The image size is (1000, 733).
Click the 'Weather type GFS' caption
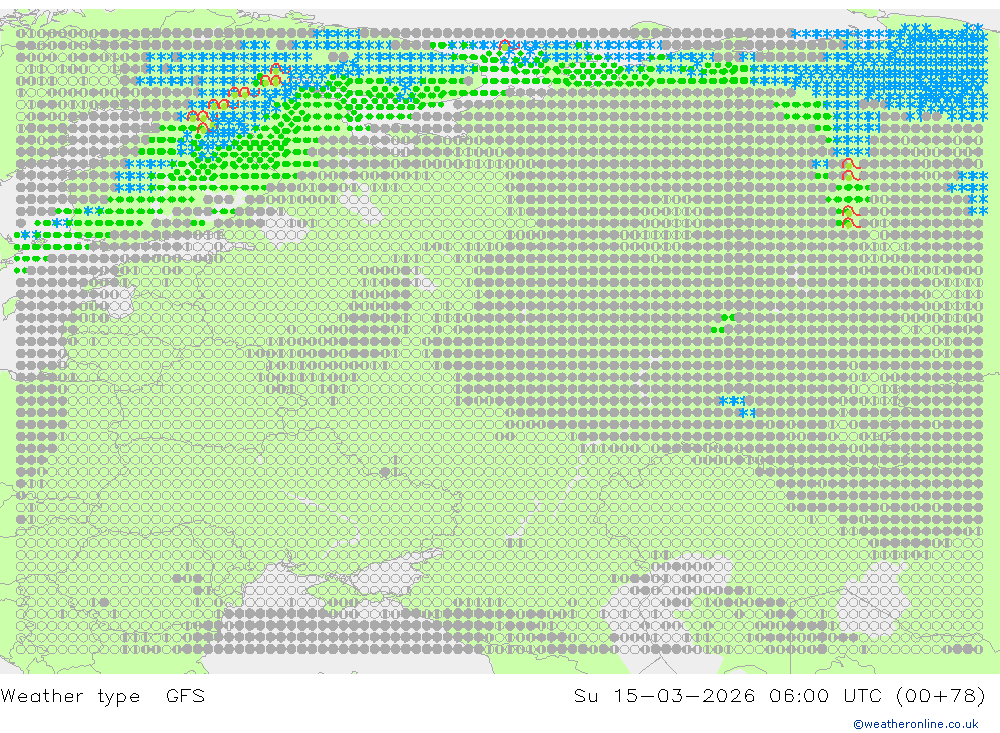click(103, 695)
